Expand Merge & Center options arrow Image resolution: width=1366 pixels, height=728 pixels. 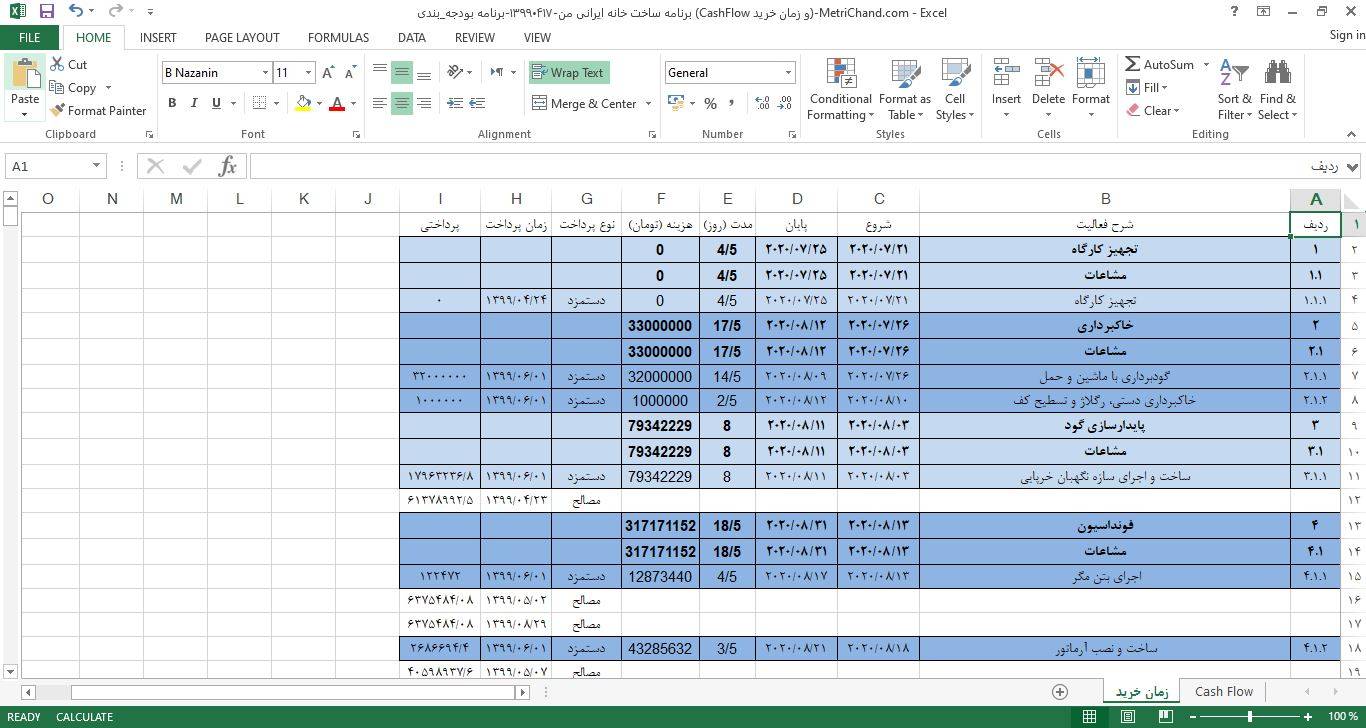click(648, 103)
